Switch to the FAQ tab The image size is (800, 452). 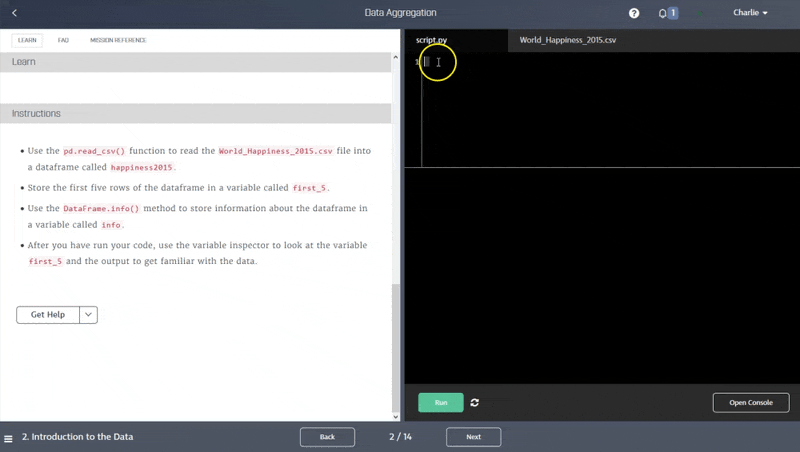click(x=63, y=40)
